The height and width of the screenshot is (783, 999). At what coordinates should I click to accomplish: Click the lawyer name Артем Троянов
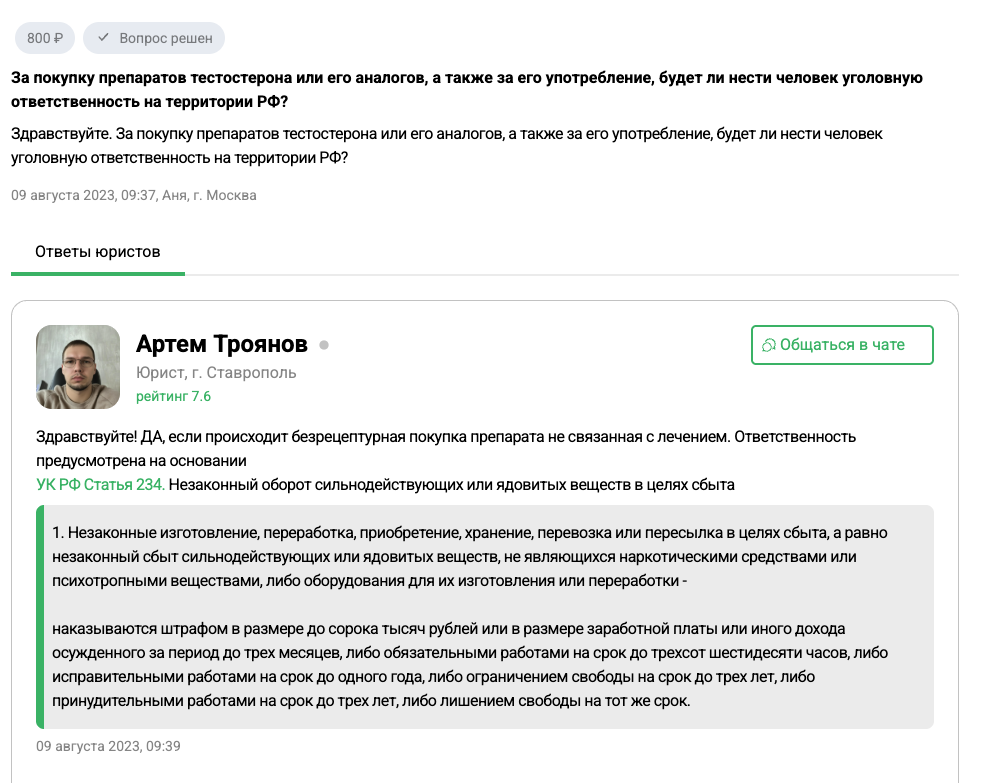point(222,344)
